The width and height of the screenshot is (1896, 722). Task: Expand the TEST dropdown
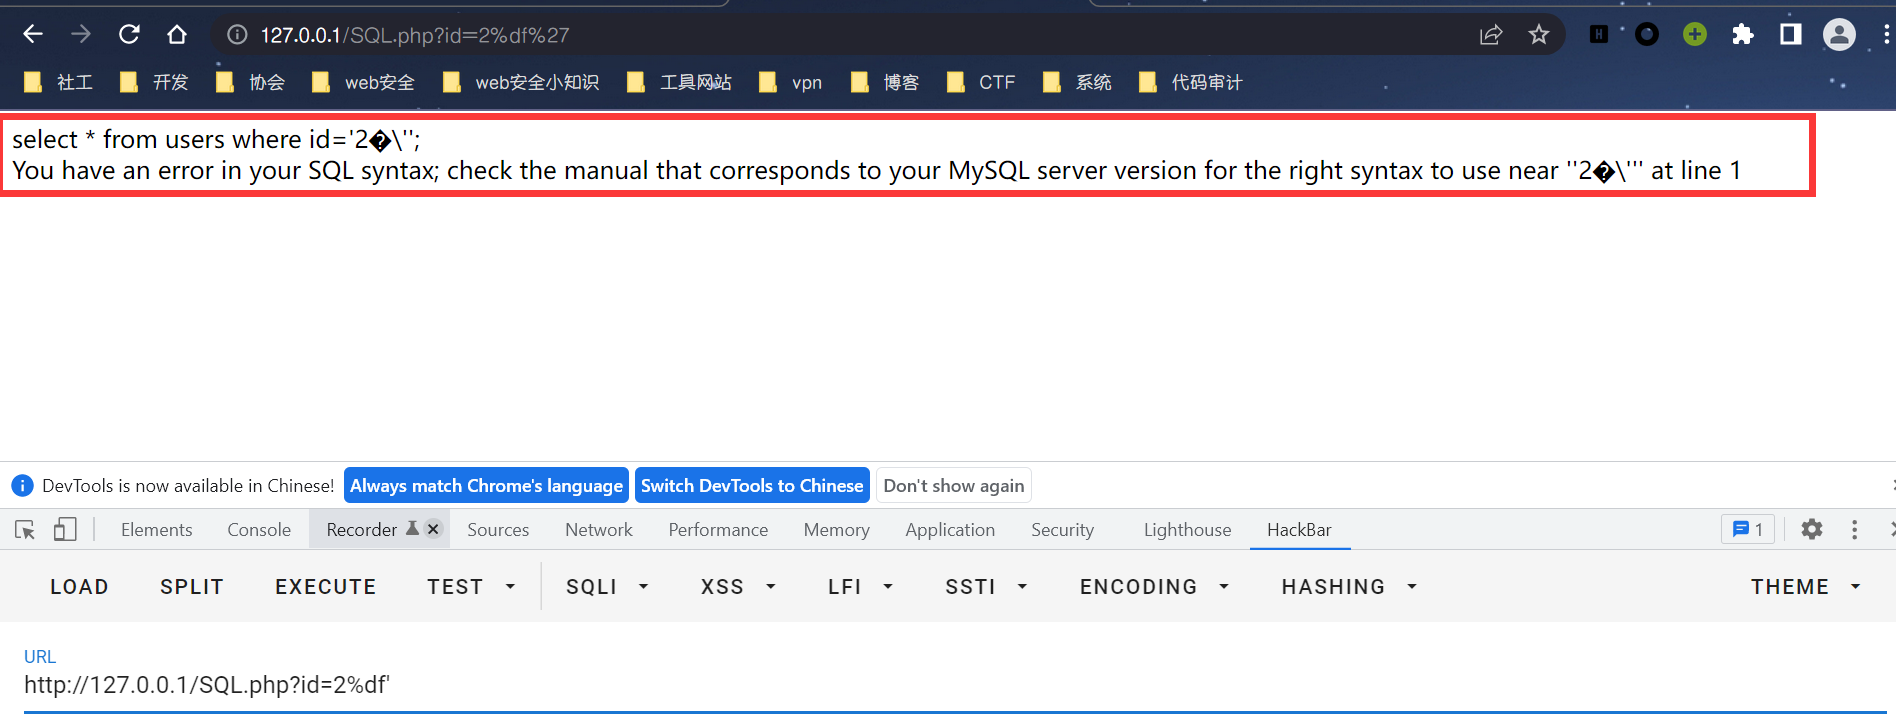pyautogui.click(x=471, y=587)
